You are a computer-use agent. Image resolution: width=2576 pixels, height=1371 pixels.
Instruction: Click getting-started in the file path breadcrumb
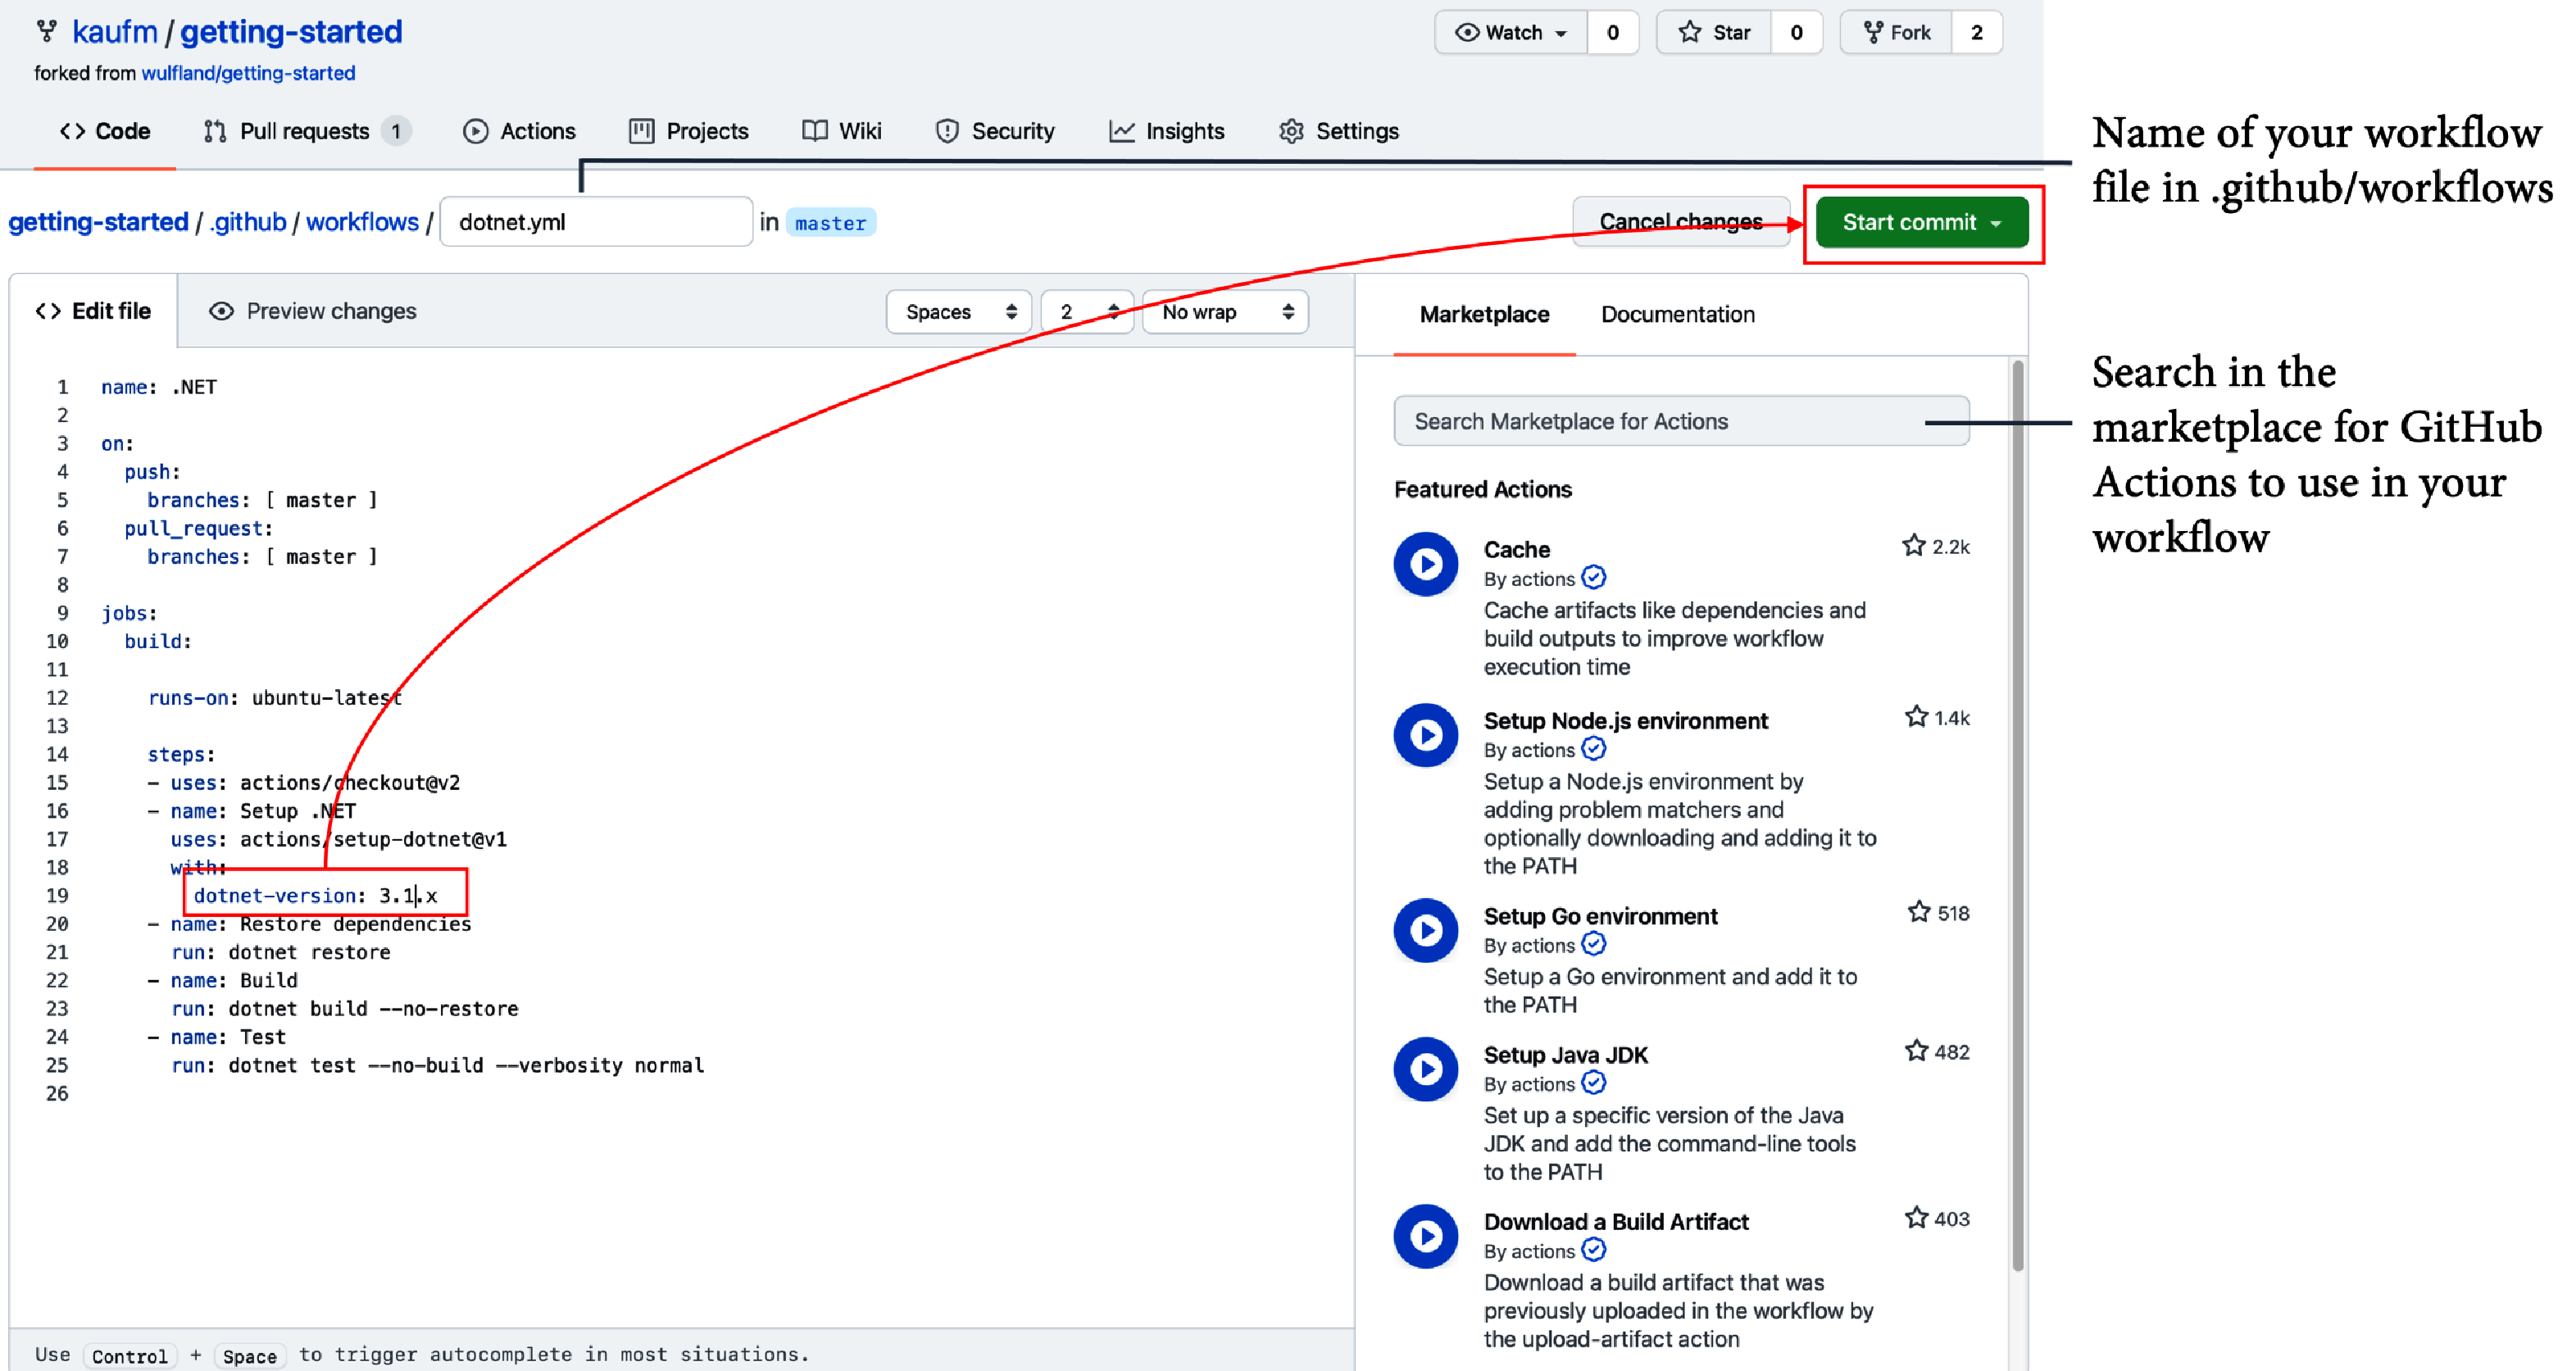(98, 222)
